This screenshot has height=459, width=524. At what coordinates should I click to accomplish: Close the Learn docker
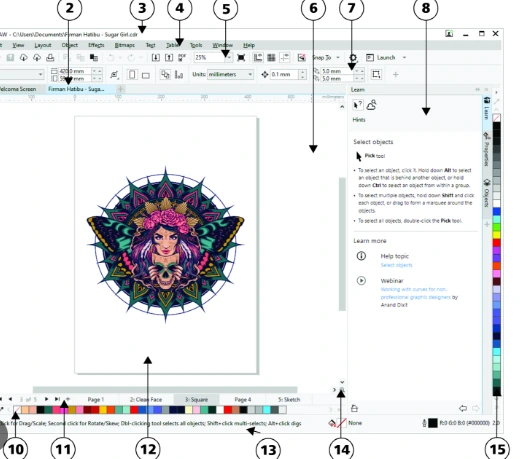(486, 90)
